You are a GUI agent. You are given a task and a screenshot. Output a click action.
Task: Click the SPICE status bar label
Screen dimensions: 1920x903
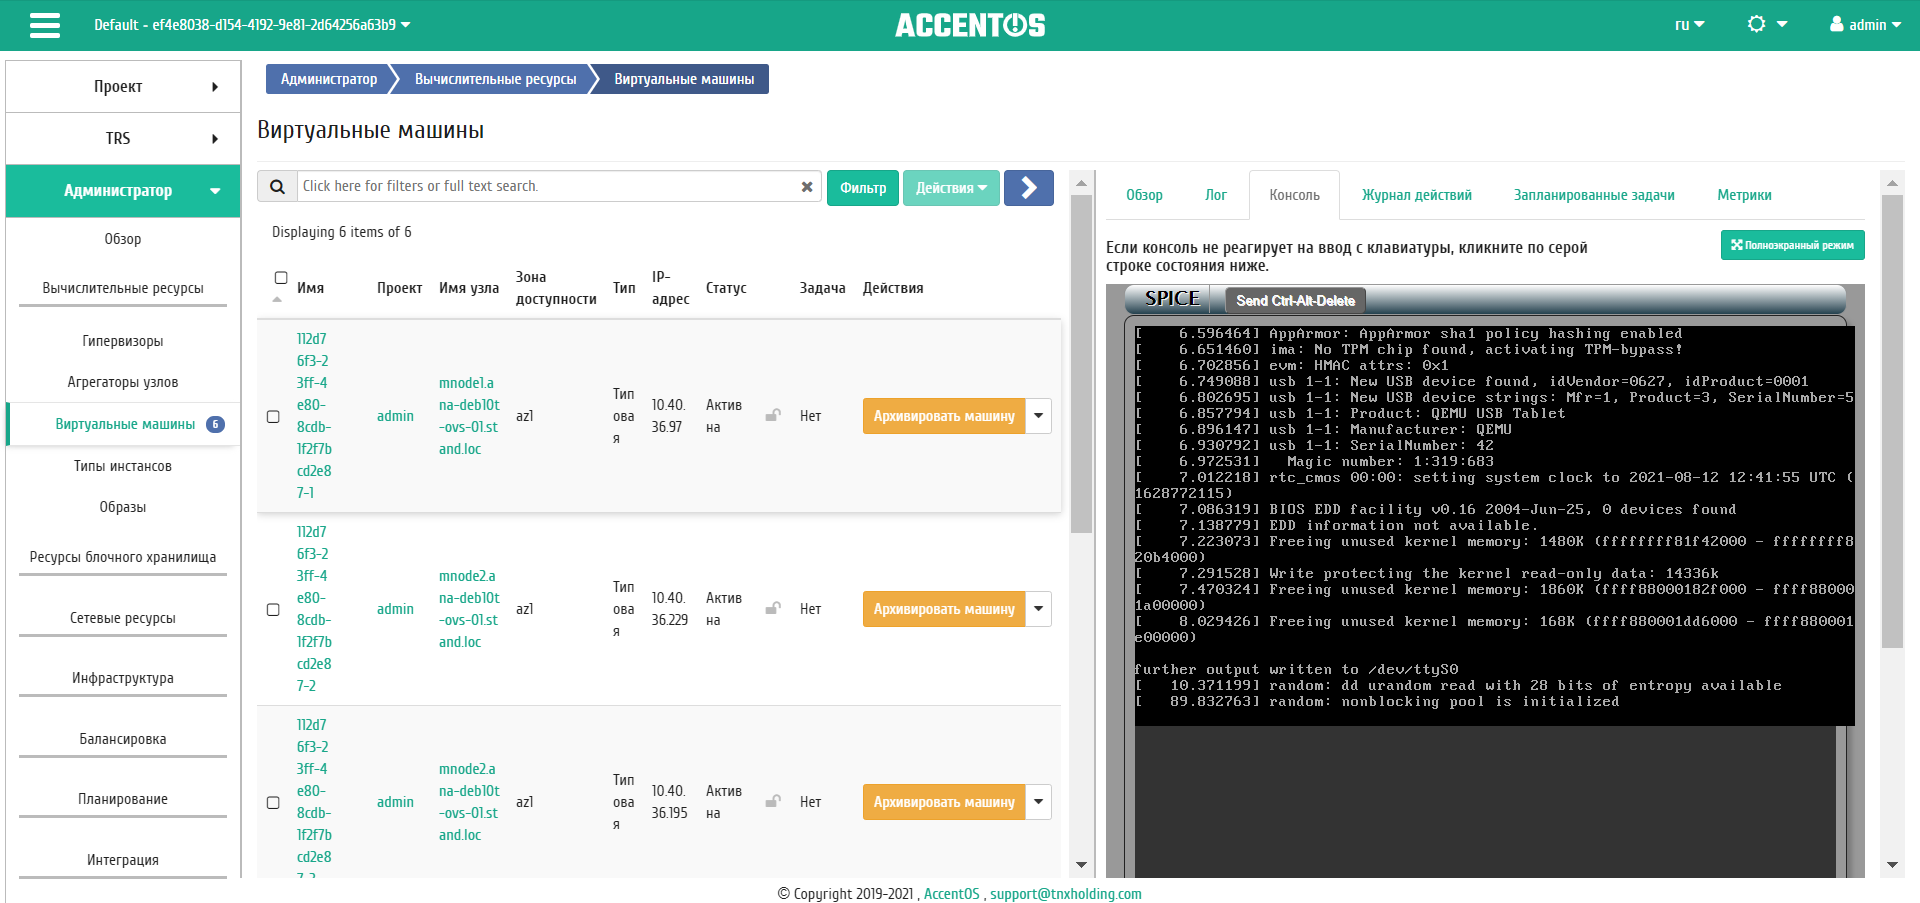click(x=1172, y=299)
